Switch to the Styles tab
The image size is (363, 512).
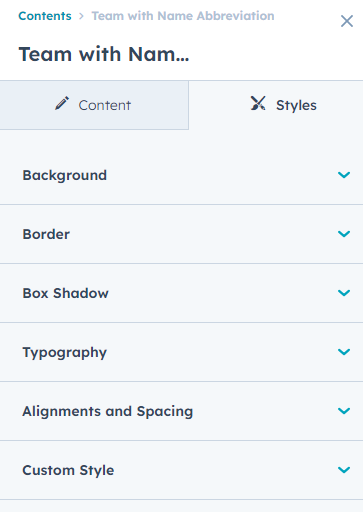click(x=276, y=105)
